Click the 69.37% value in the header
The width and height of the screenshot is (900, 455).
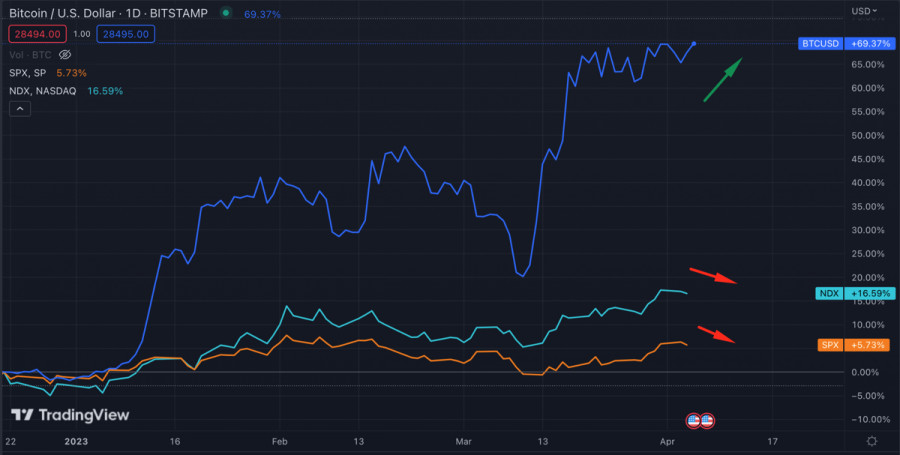pyautogui.click(x=262, y=14)
